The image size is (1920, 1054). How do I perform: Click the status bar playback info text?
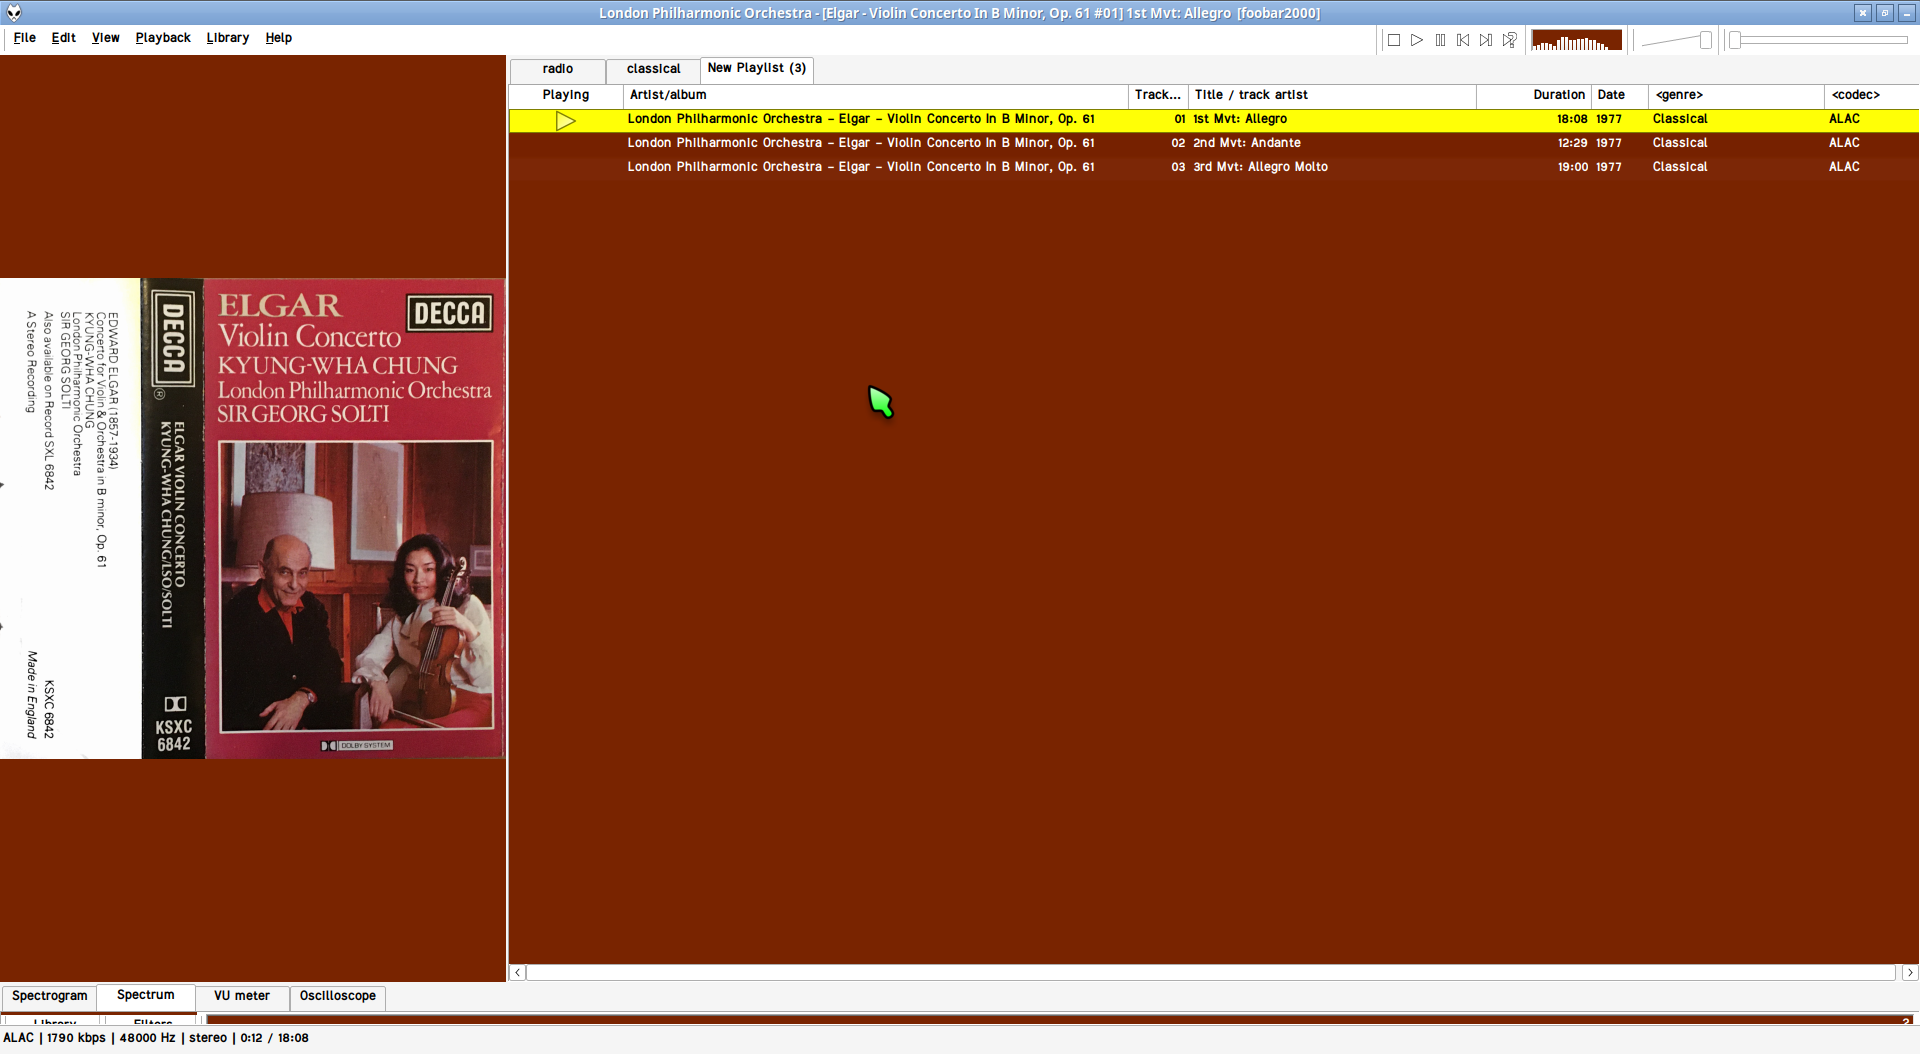156,1038
